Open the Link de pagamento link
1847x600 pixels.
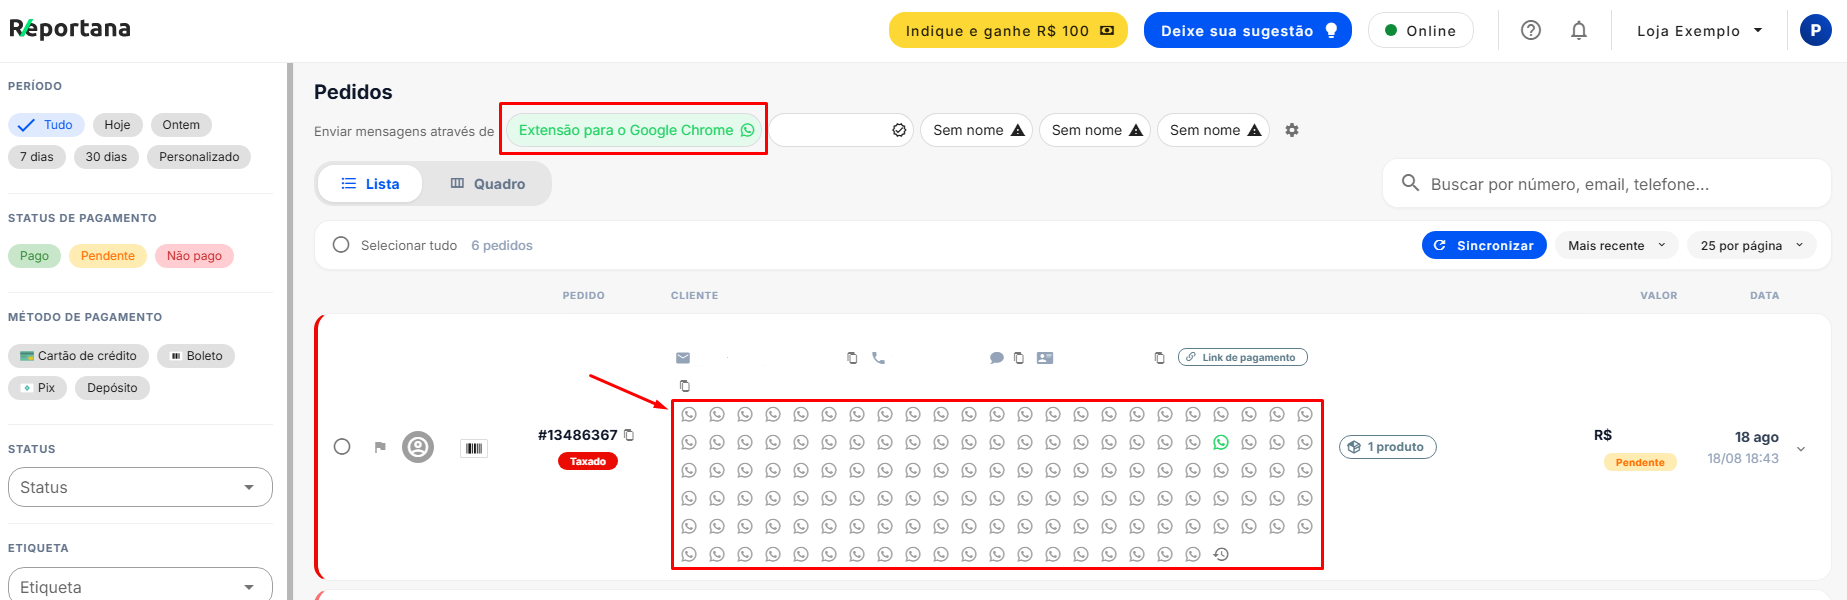coord(1243,357)
